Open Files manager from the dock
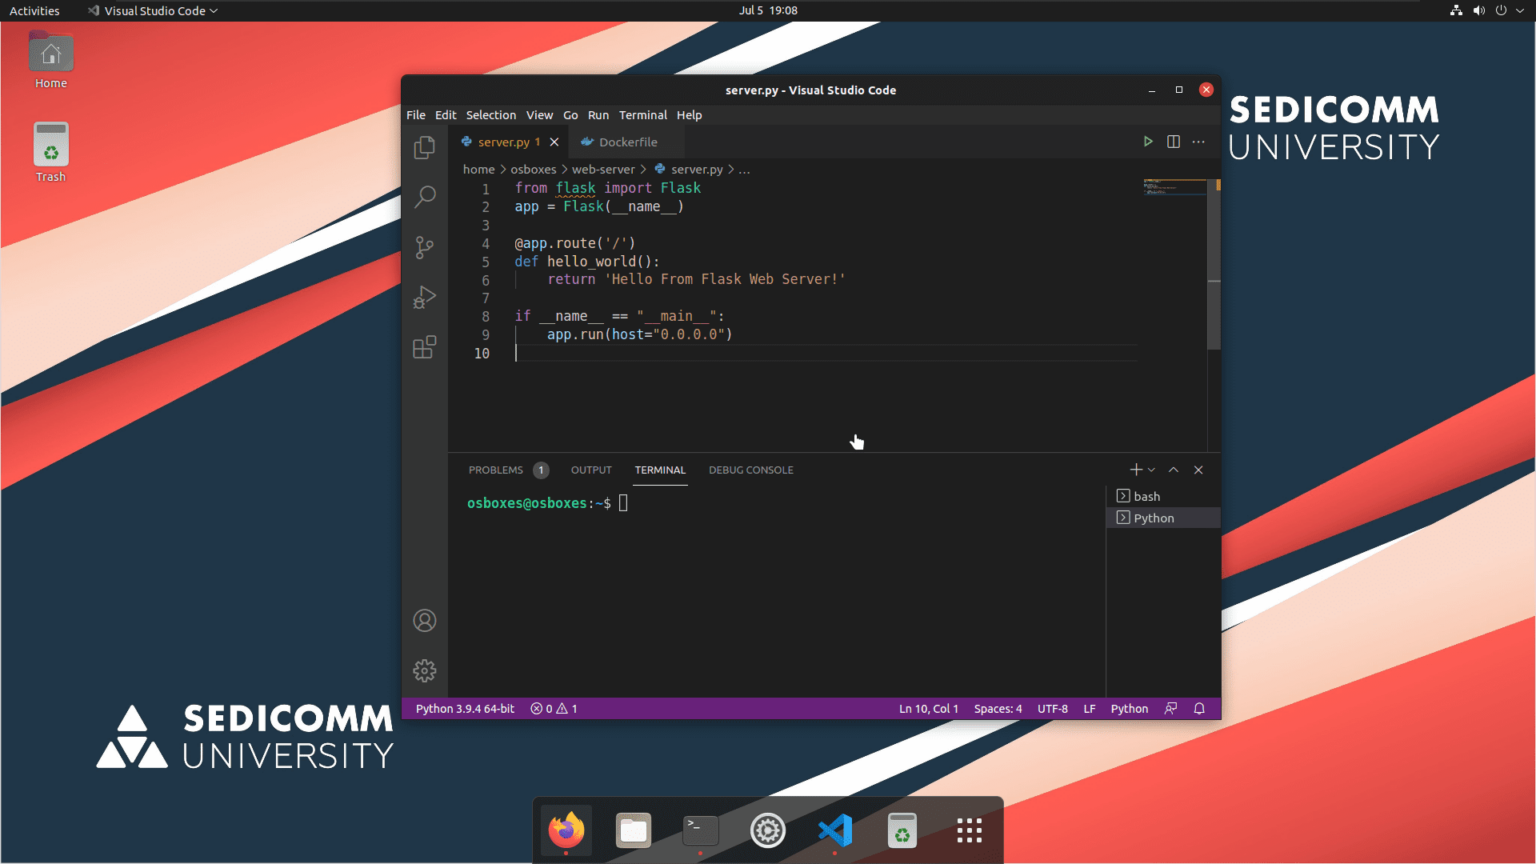 coord(633,830)
